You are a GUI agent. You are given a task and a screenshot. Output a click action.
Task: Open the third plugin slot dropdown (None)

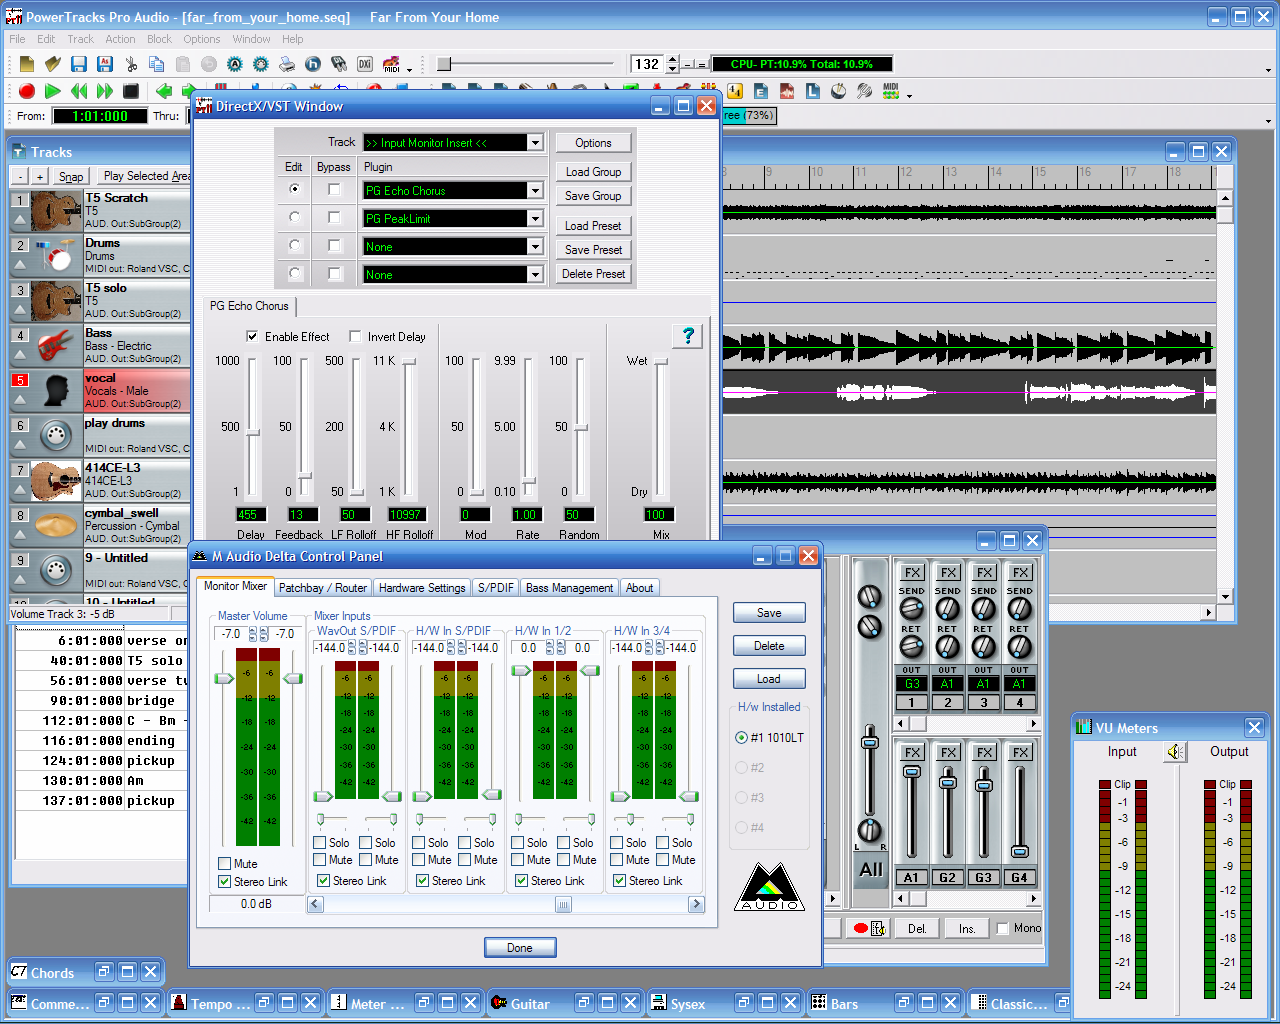[x=535, y=247]
